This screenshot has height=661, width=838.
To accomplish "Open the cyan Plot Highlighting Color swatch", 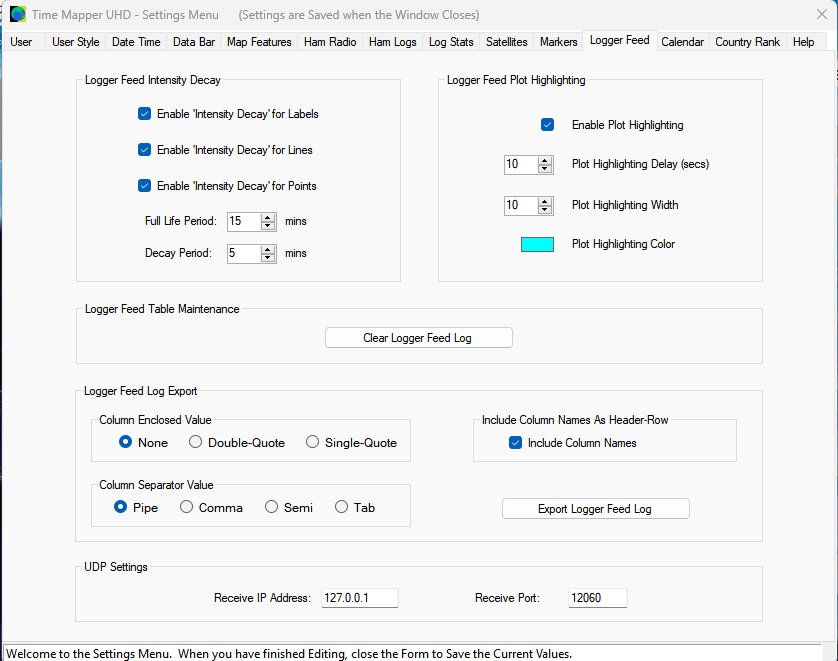I will tap(537, 244).
